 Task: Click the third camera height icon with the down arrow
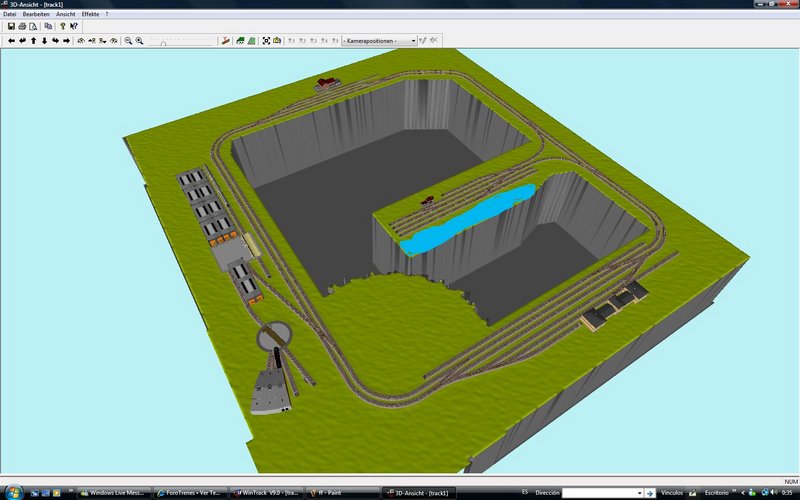click(x=103, y=40)
